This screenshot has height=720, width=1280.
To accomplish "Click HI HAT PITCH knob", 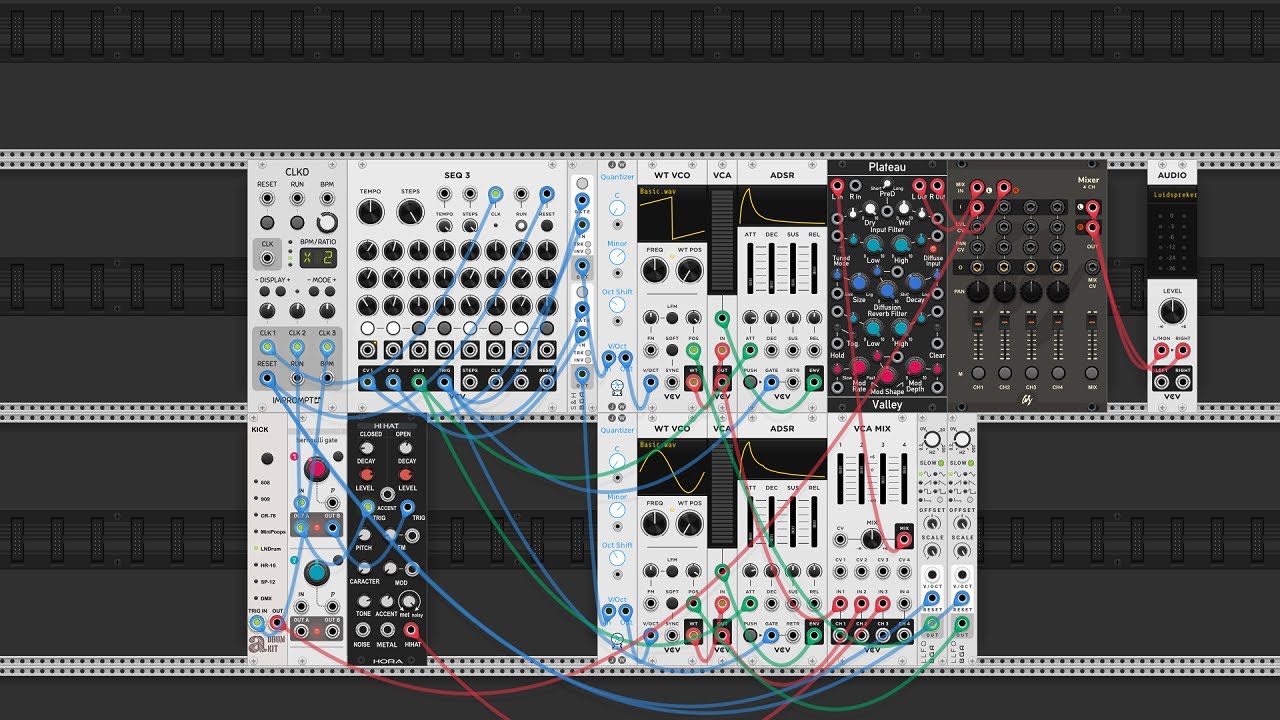I will [x=366, y=537].
